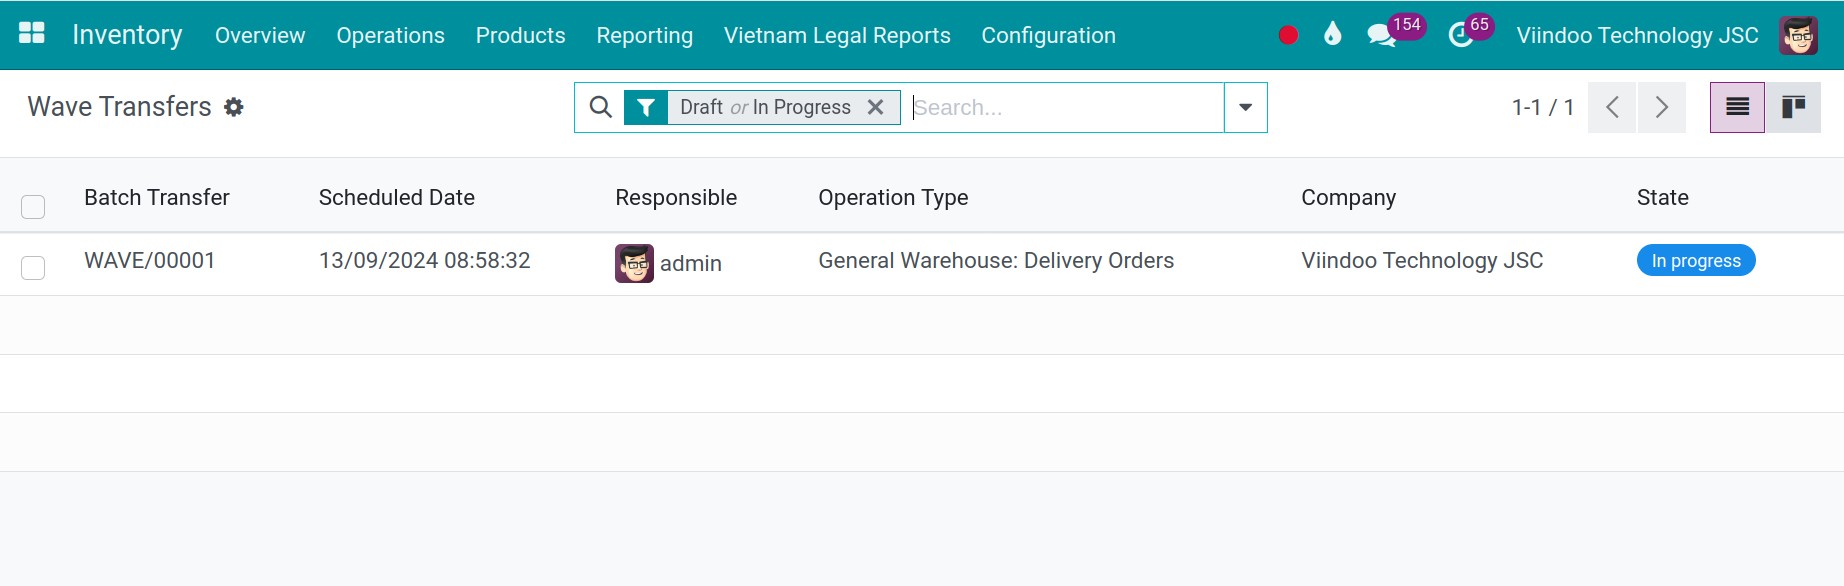Screen dimensions: 1844x586
Task: Sort by Batch Transfer column
Action: pyautogui.click(x=157, y=198)
